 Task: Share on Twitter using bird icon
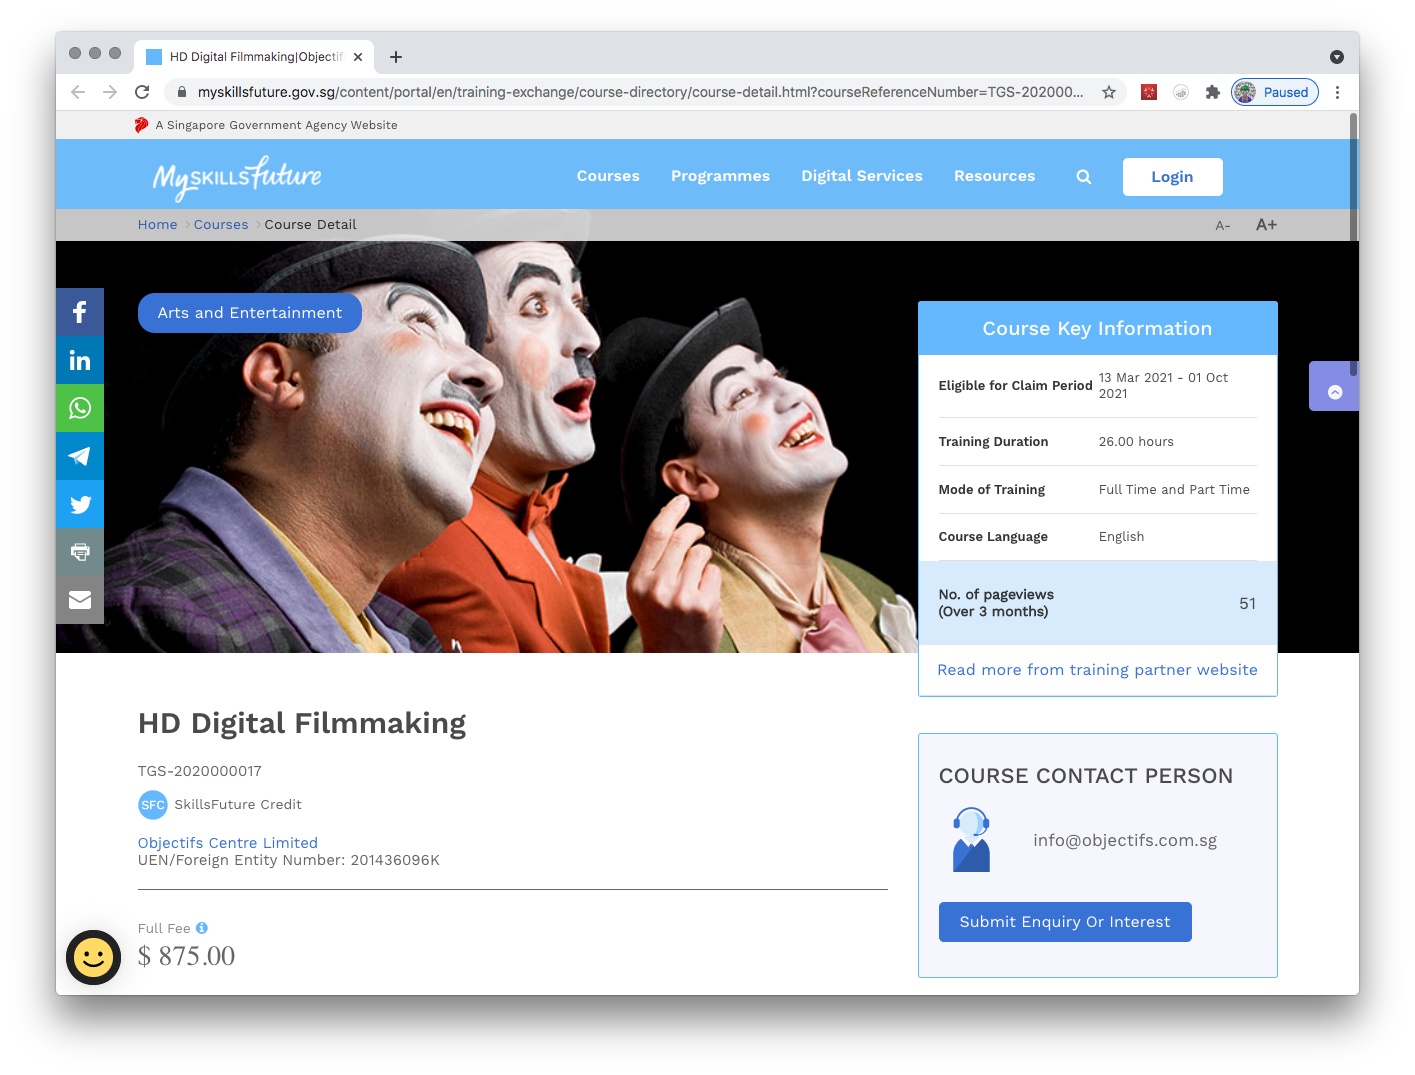pos(80,504)
